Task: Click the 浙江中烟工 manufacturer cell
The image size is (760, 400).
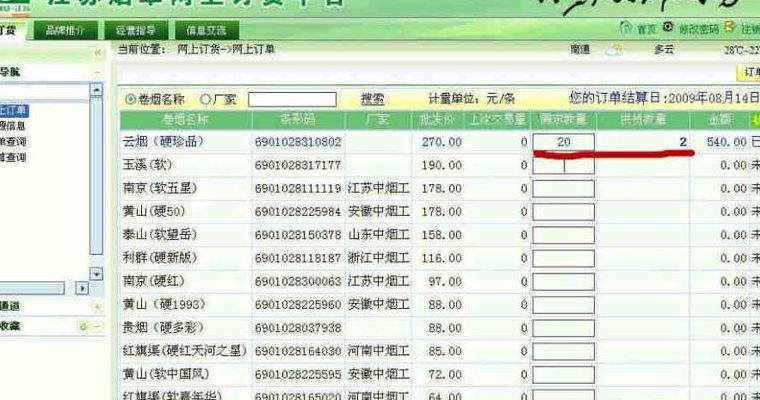Action: coord(379,258)
